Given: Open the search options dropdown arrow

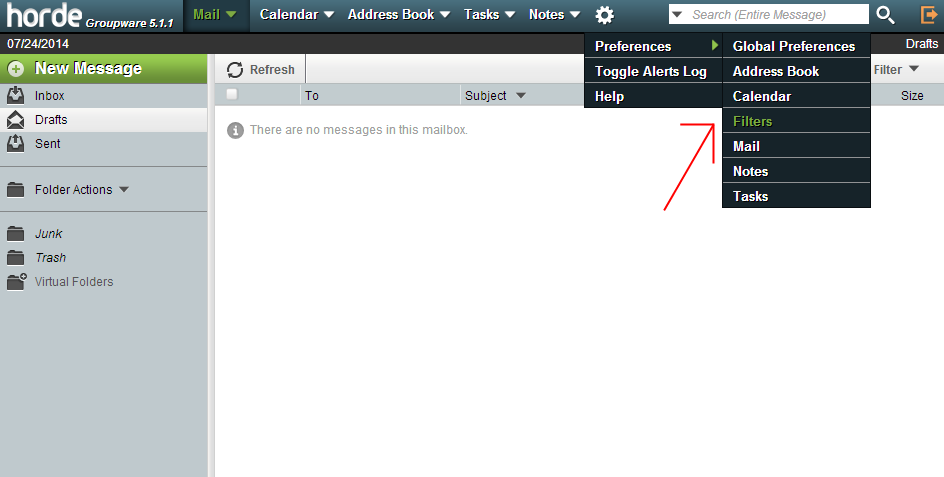Looking at the screenshot, I should pyautogui.click(x=677, y=15).
